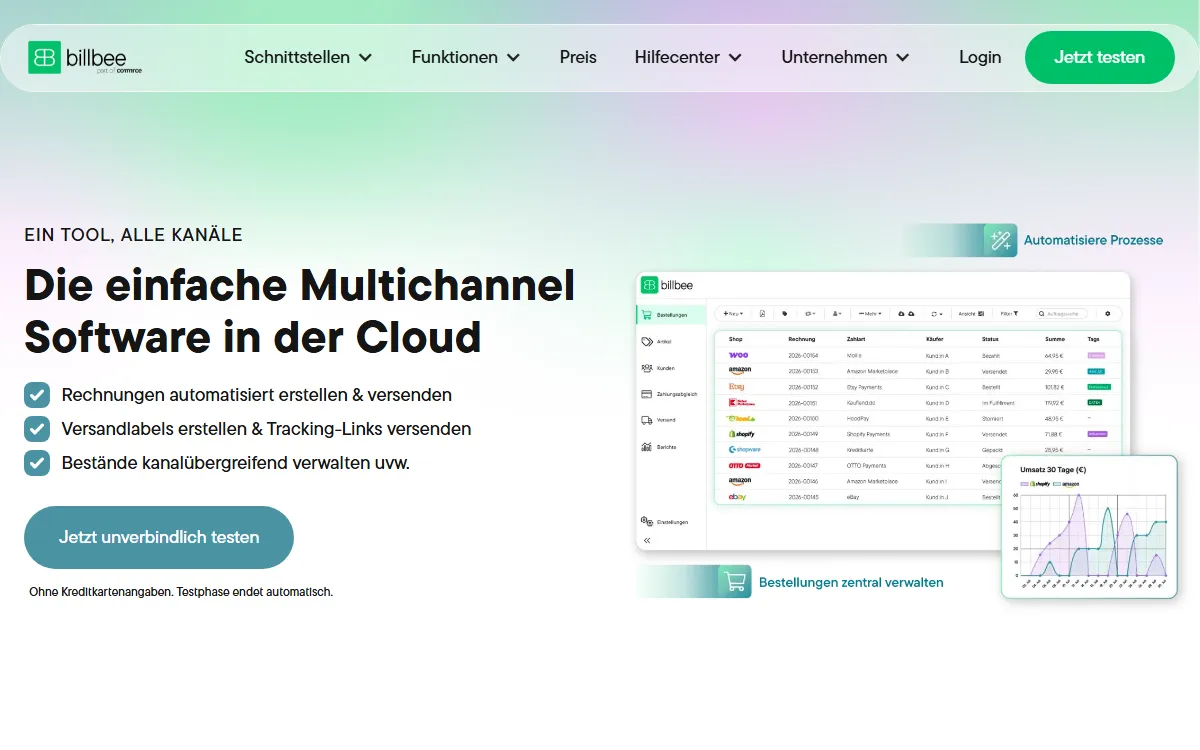This screenshot has height=750, width=1200.
Task: Click the purple tag in Woo row
Action: point(1096,355)
